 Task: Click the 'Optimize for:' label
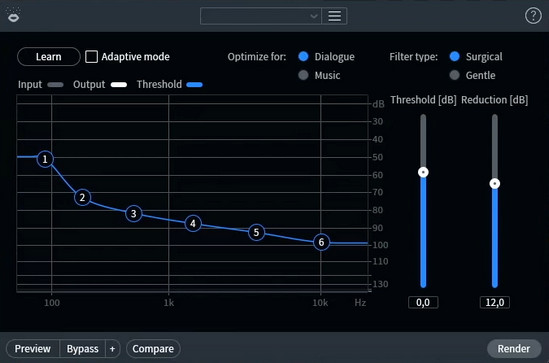click(257, 57)
